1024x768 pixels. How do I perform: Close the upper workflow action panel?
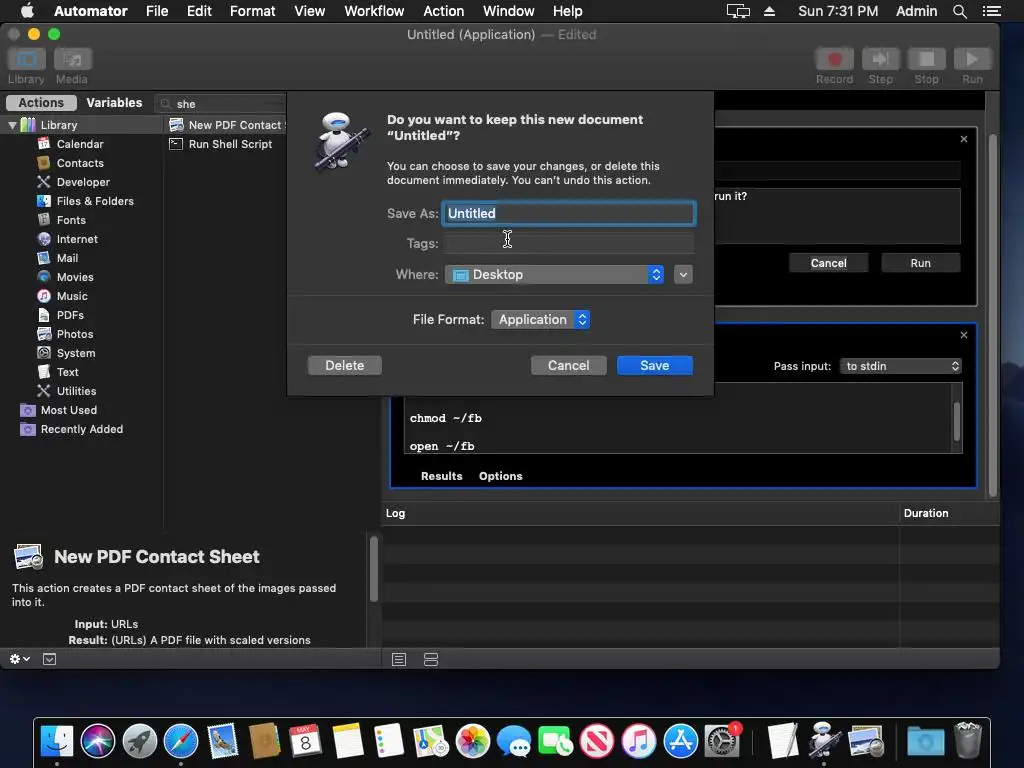[x=963, y=139]
